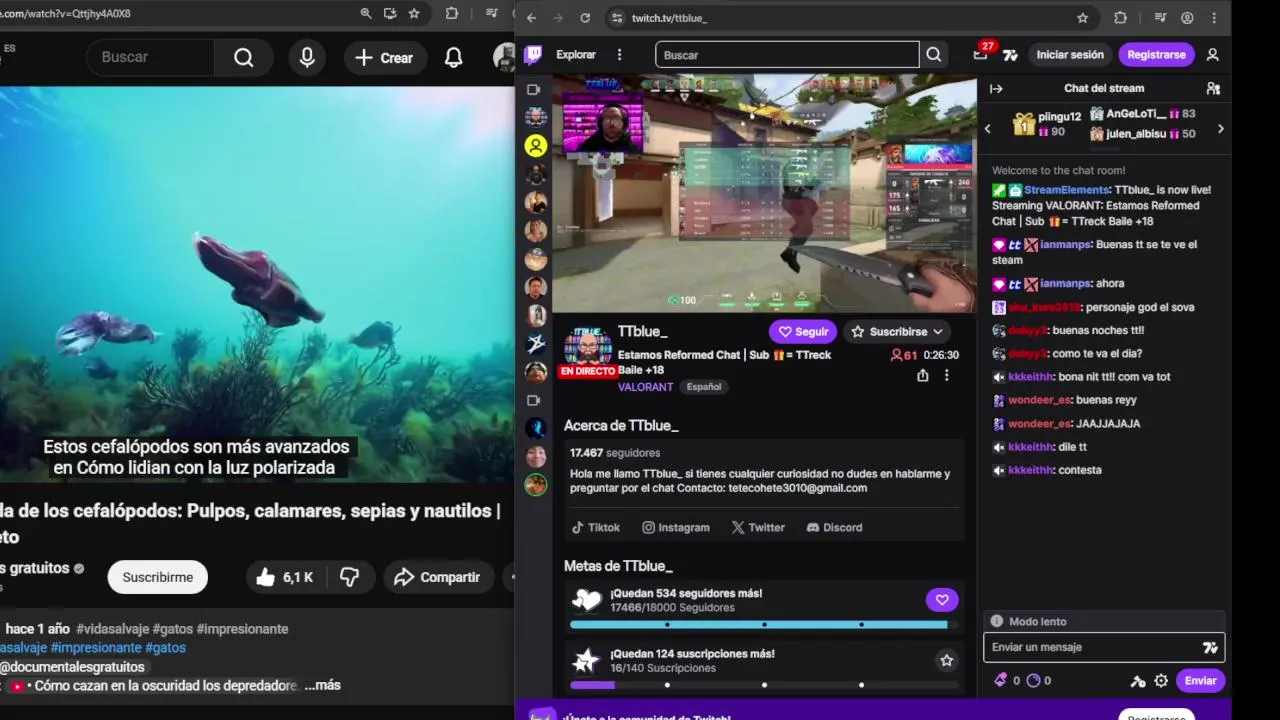Open Chrome three-dot menu in Twitch window
Viewport: 1280px width, 720px height.
pos(1214,18)
